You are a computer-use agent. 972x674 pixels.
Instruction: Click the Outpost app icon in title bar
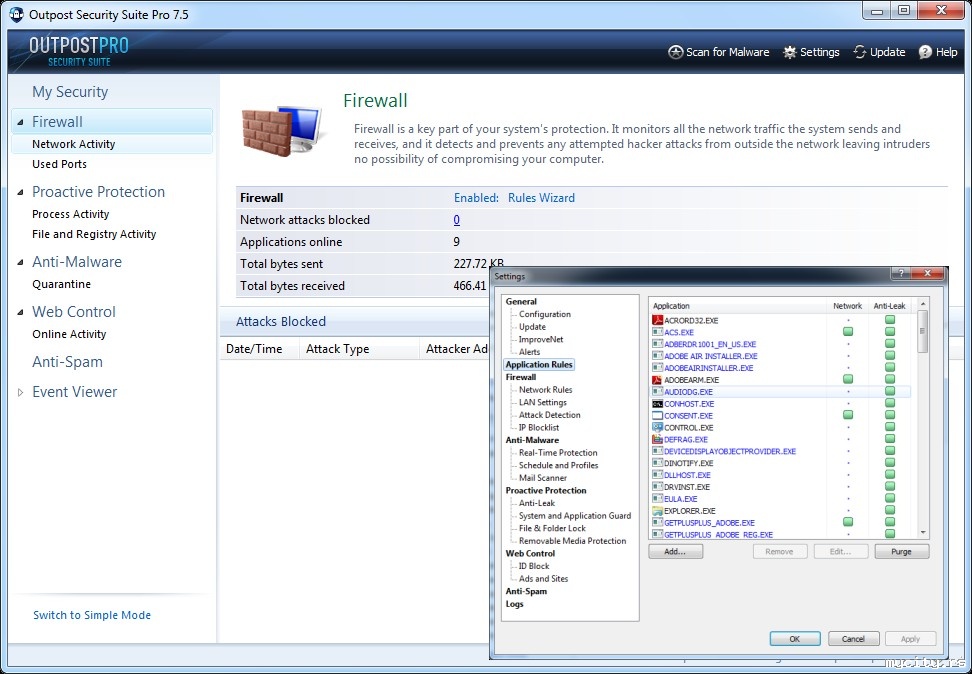pyautogui.click(x=16, y=14)
